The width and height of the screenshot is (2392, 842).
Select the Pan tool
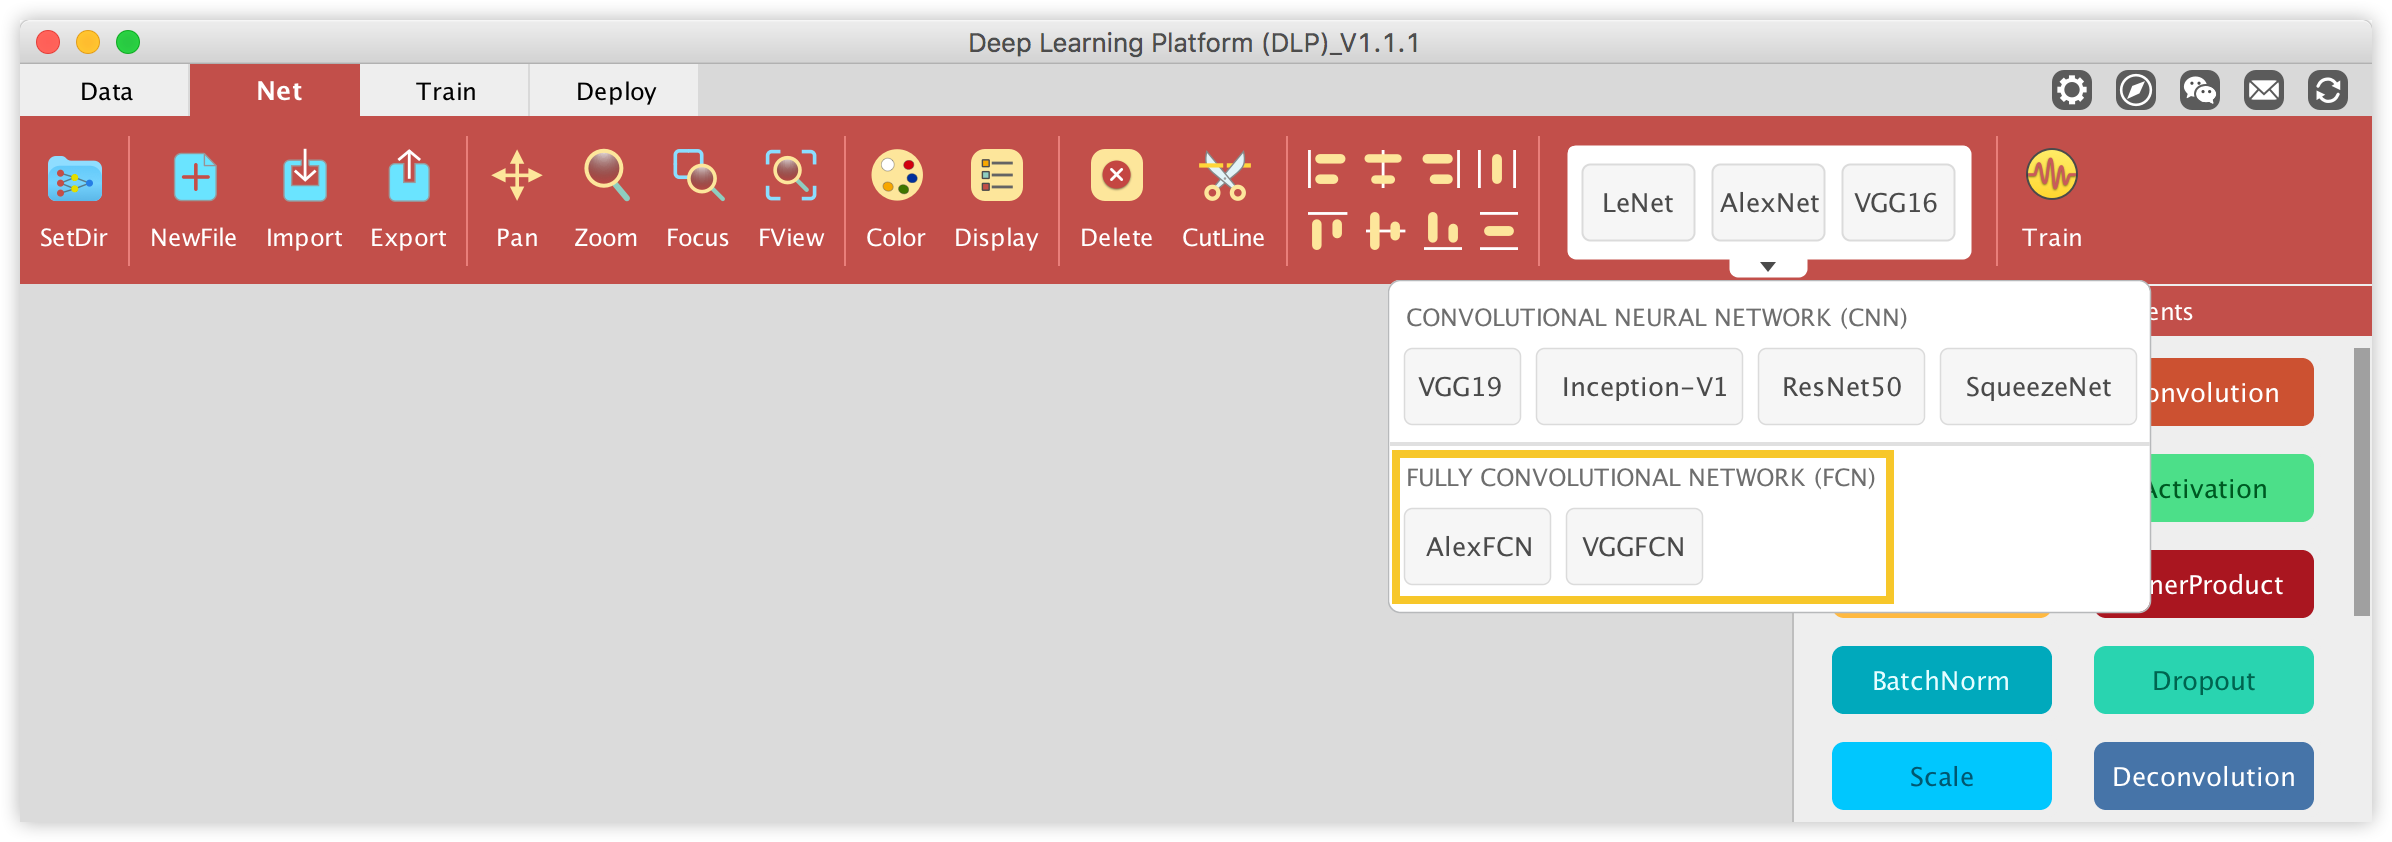[517, 178]
